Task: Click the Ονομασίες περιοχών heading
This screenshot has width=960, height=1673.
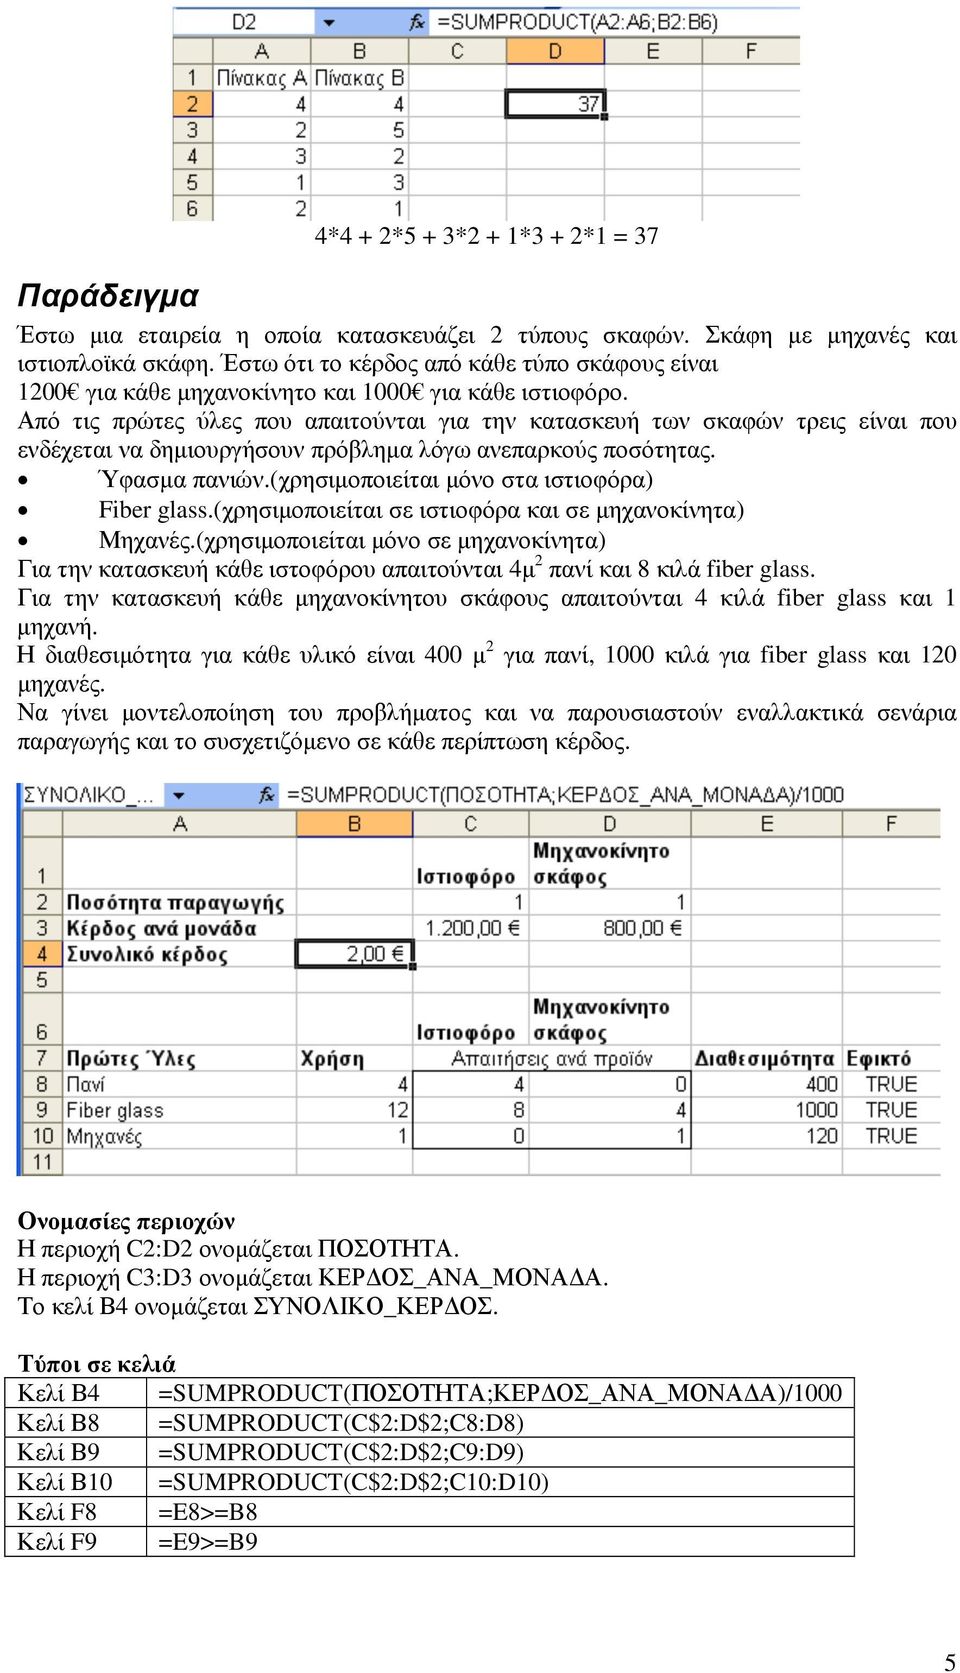Action: (x=127, y=1221)
